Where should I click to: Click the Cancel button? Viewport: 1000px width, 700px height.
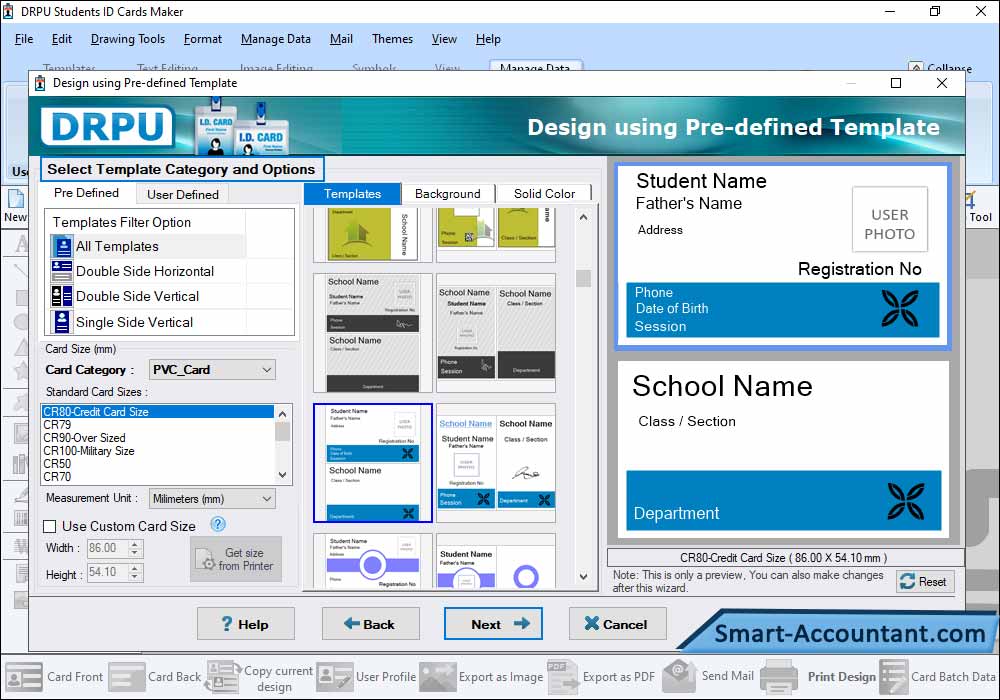point(617,624)
